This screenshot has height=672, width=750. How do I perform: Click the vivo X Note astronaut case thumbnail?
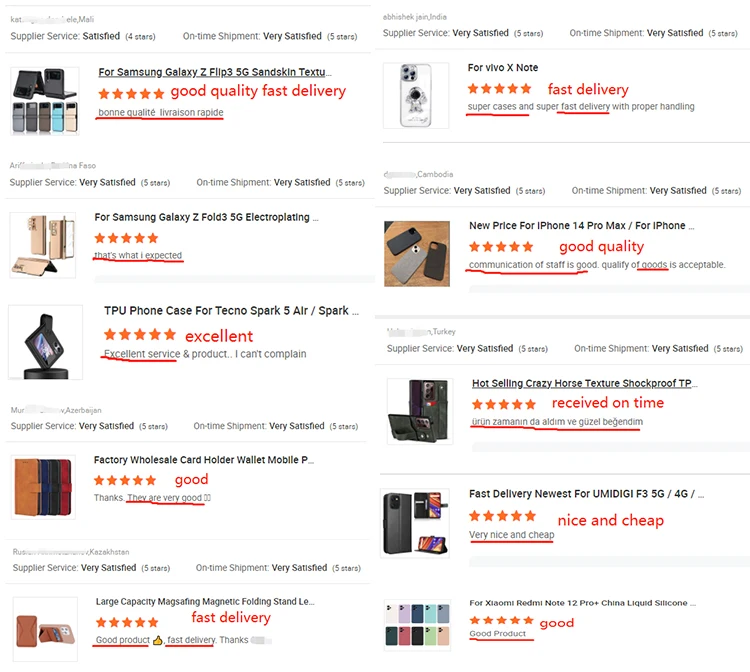(x=417, y=93)
